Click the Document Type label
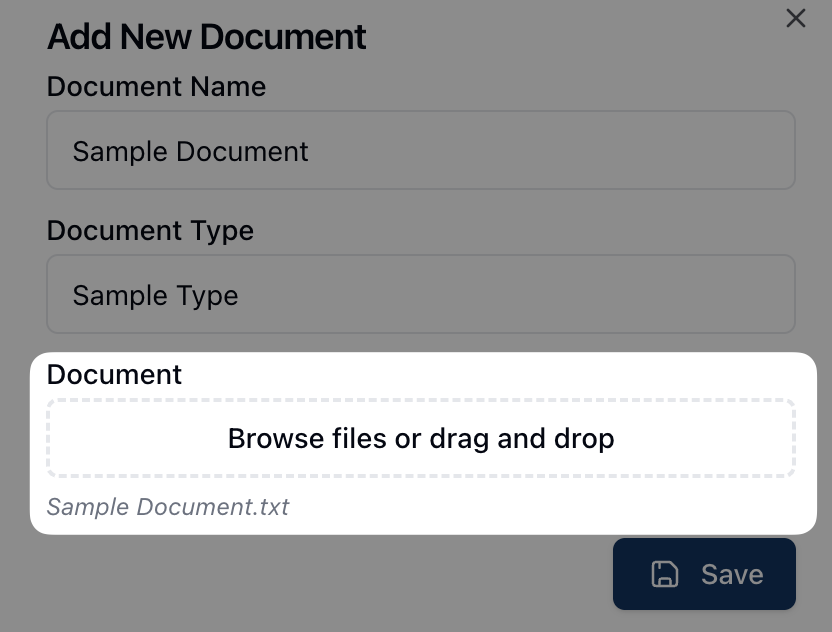832x632 pixels. [150, 231]
